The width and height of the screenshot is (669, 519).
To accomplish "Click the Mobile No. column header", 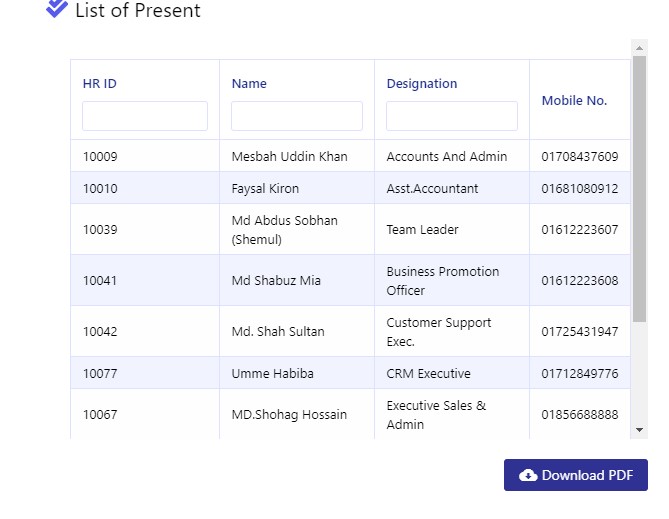I will [x=574, y=101].
